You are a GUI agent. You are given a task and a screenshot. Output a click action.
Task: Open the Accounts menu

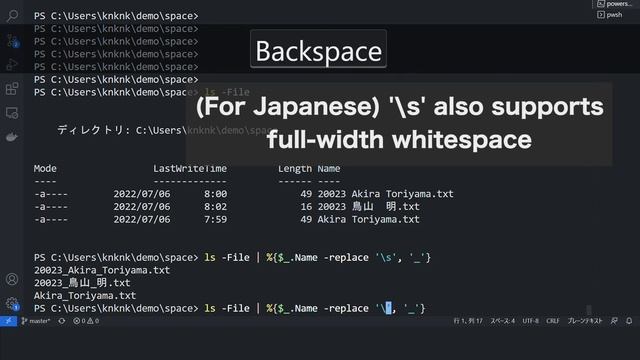tap(12, 279)
